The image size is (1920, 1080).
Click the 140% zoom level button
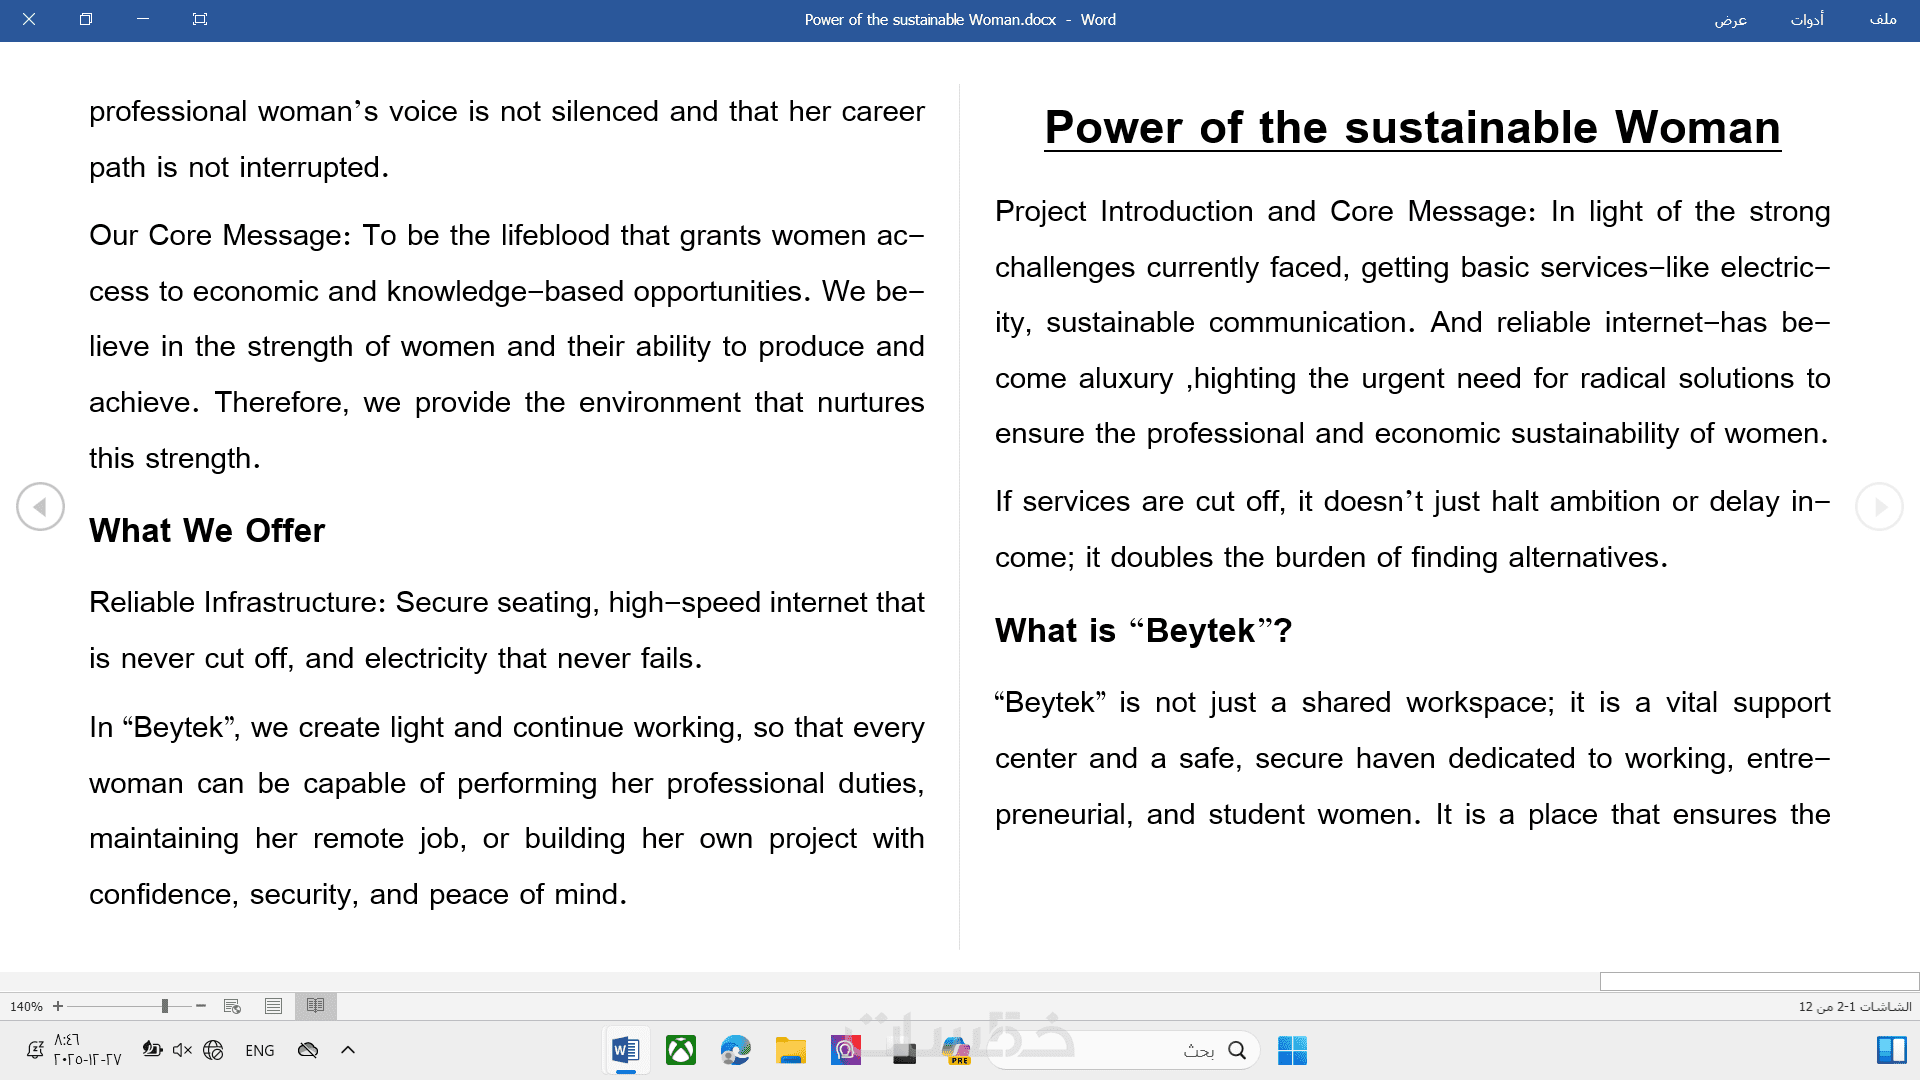click(x=26, y=1006)
